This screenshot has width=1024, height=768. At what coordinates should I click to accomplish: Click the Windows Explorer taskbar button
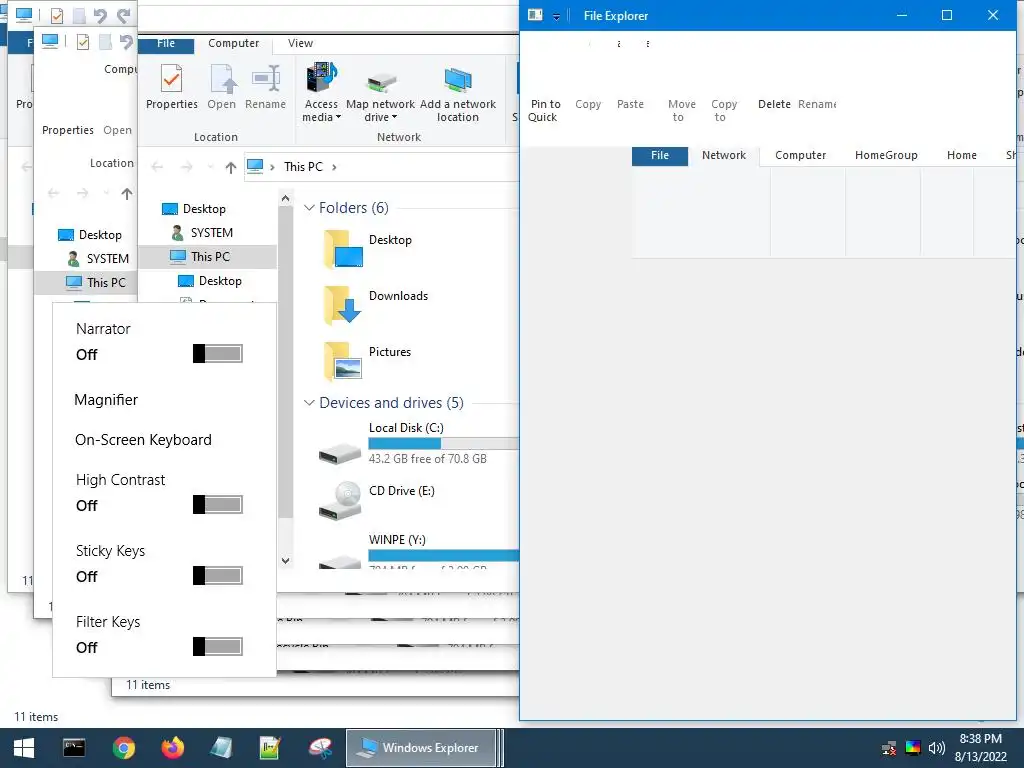[x=421, y=748]
